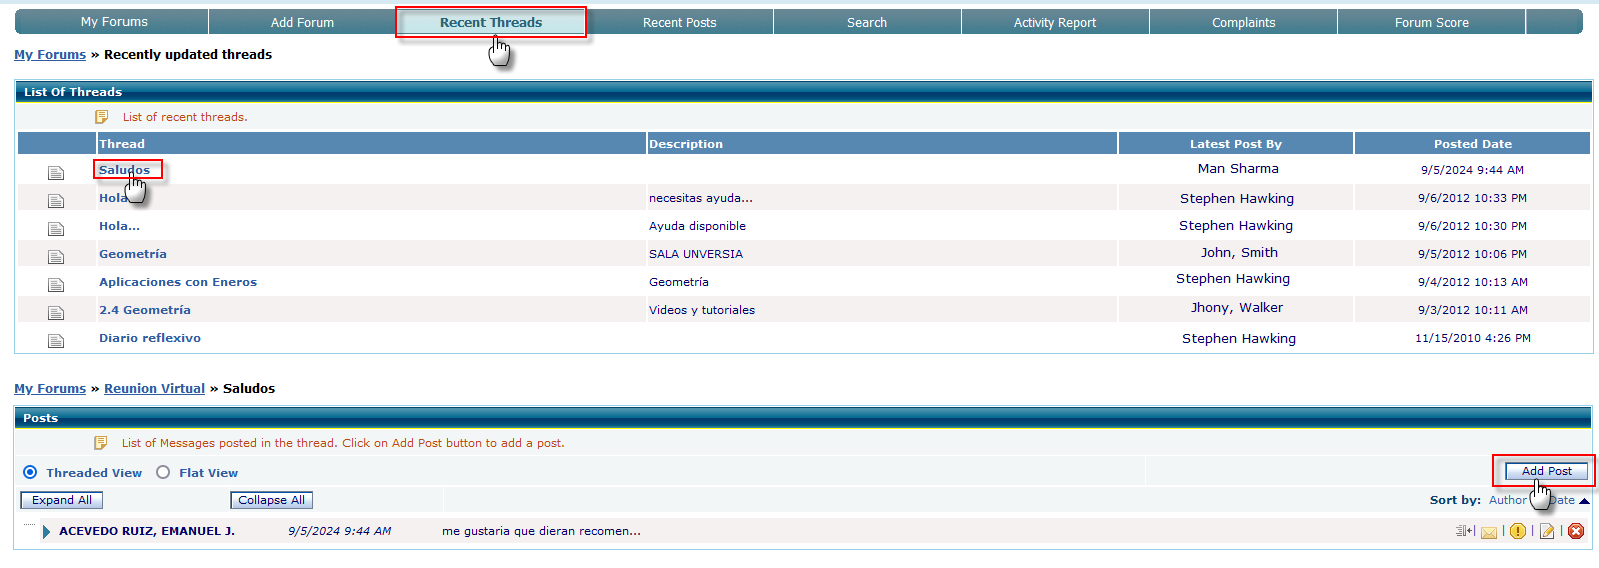Open the Reunion Virtual breadcrumb link
Viewport: 1599px width, 568px height.
tap(154, 388)
